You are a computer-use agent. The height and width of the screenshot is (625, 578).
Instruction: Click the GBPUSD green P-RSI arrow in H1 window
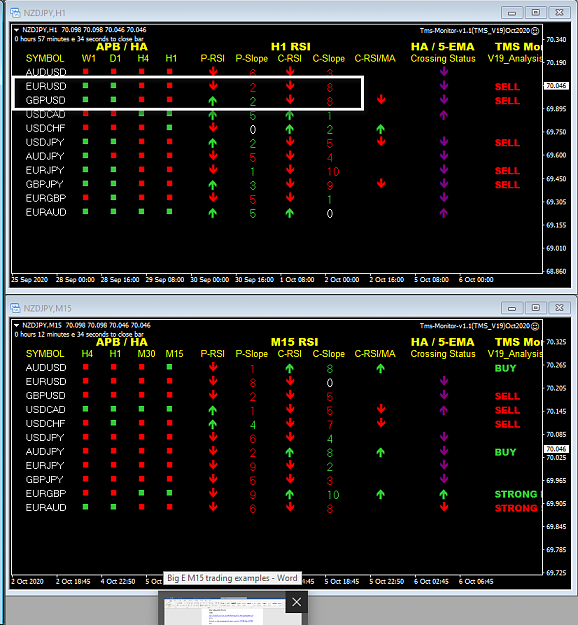tap(213, 101)
